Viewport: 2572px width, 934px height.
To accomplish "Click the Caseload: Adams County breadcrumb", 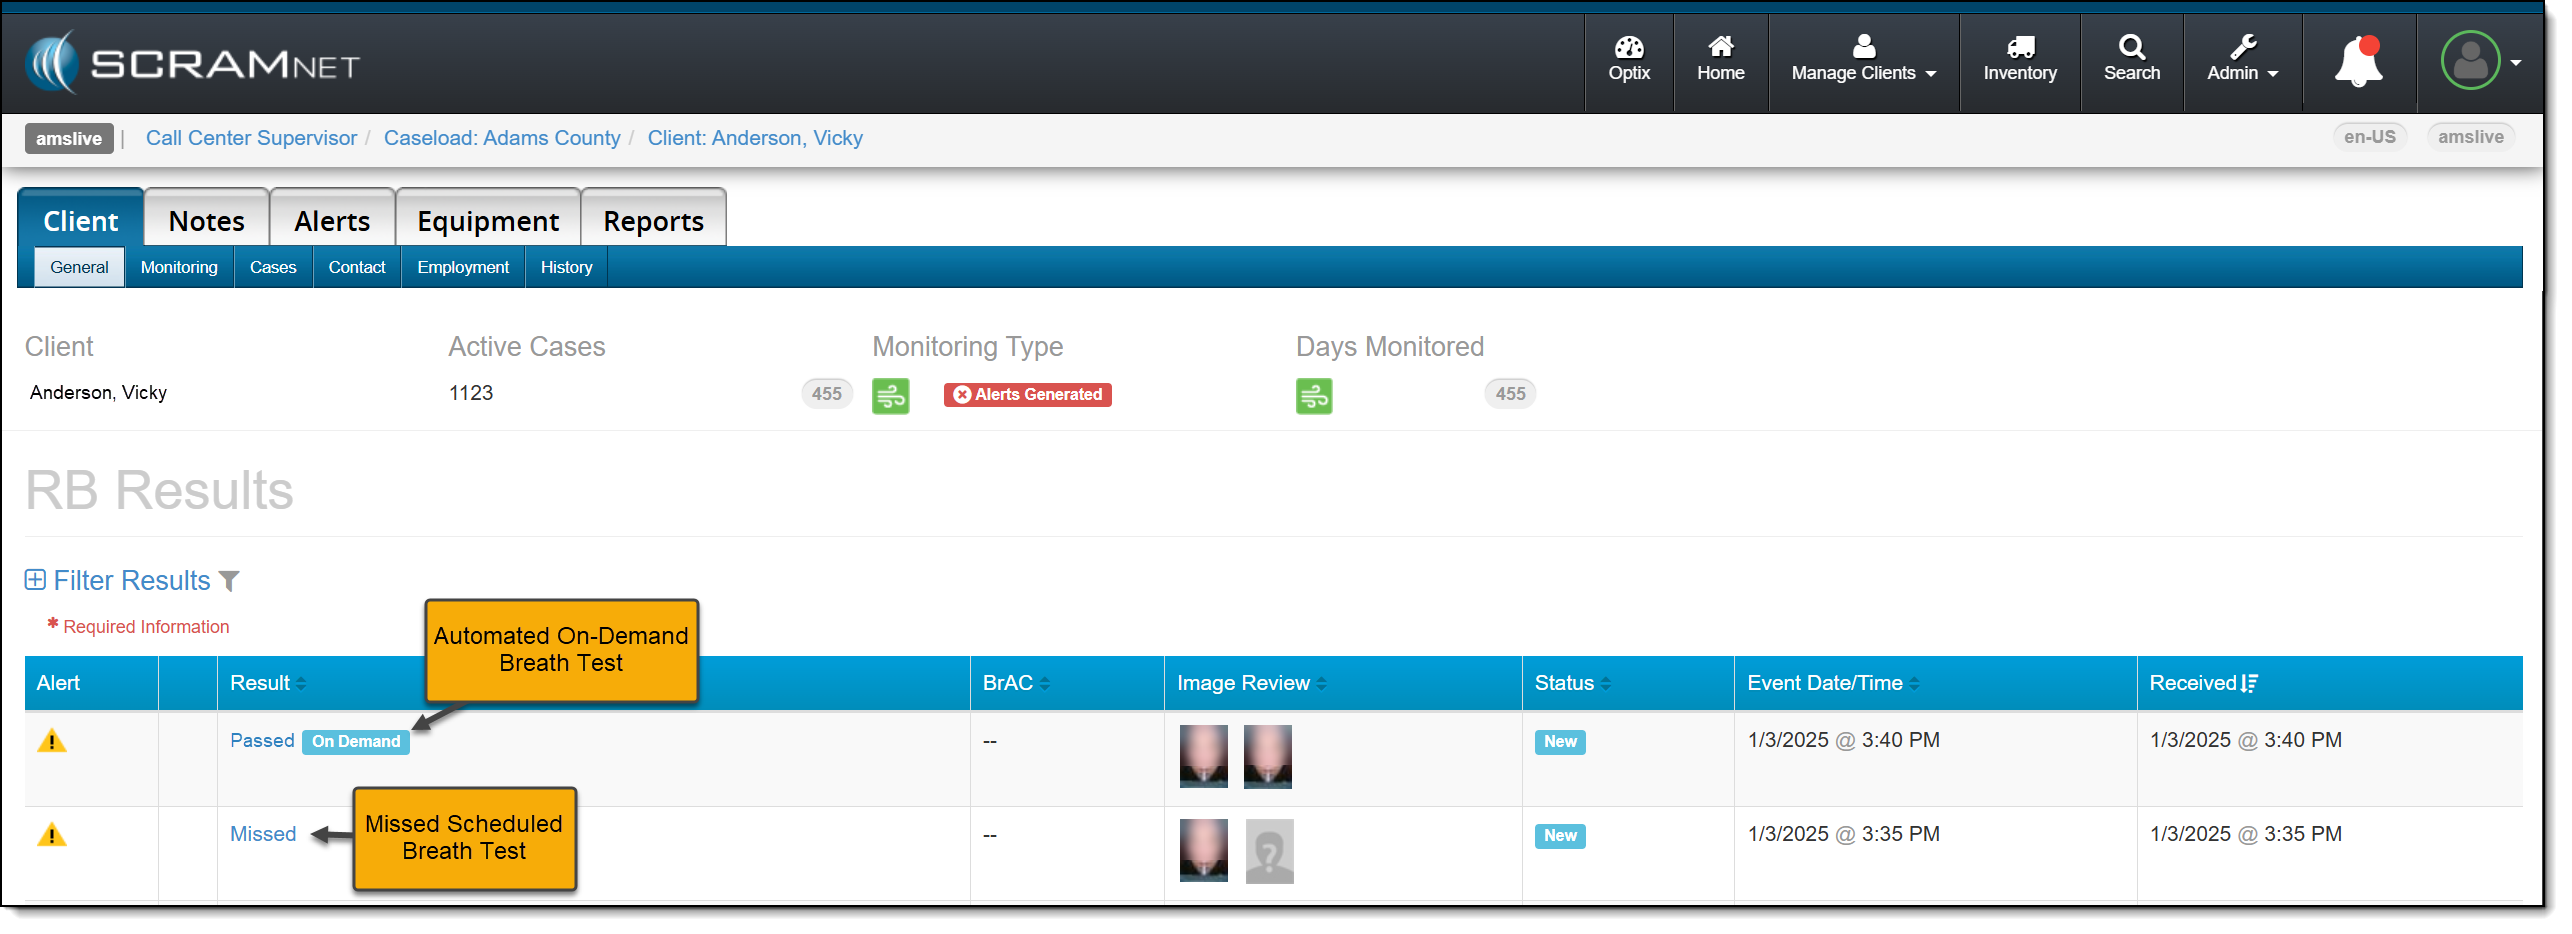I will 502,138.
